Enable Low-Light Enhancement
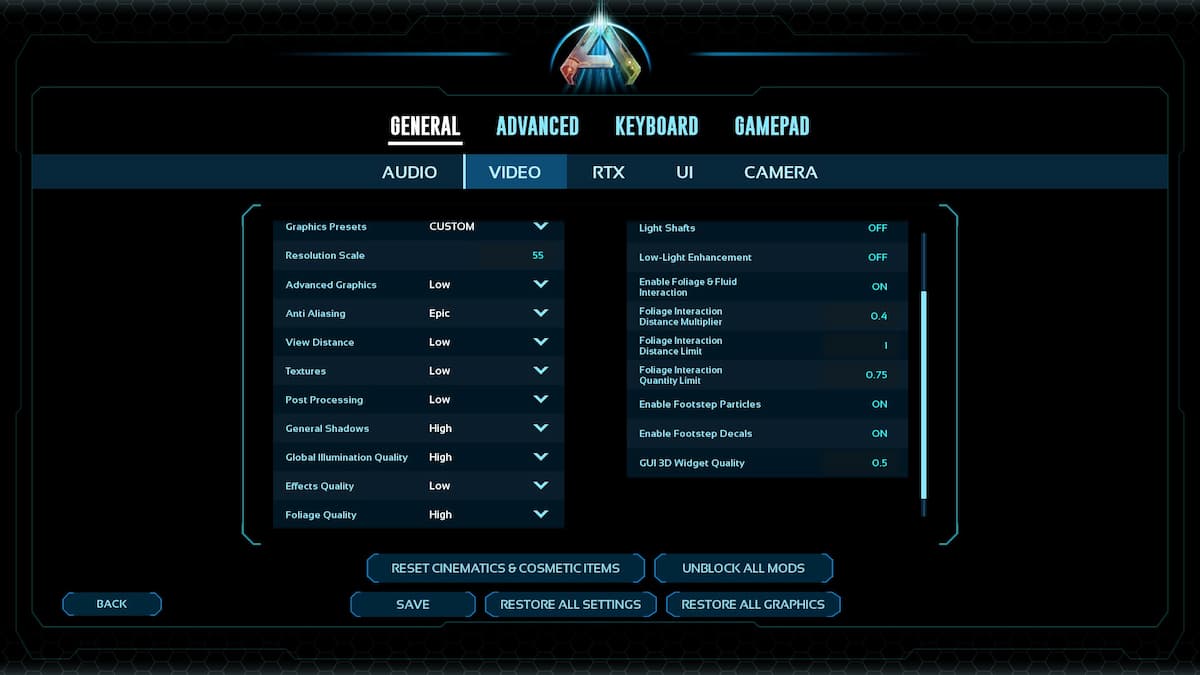 877,257
